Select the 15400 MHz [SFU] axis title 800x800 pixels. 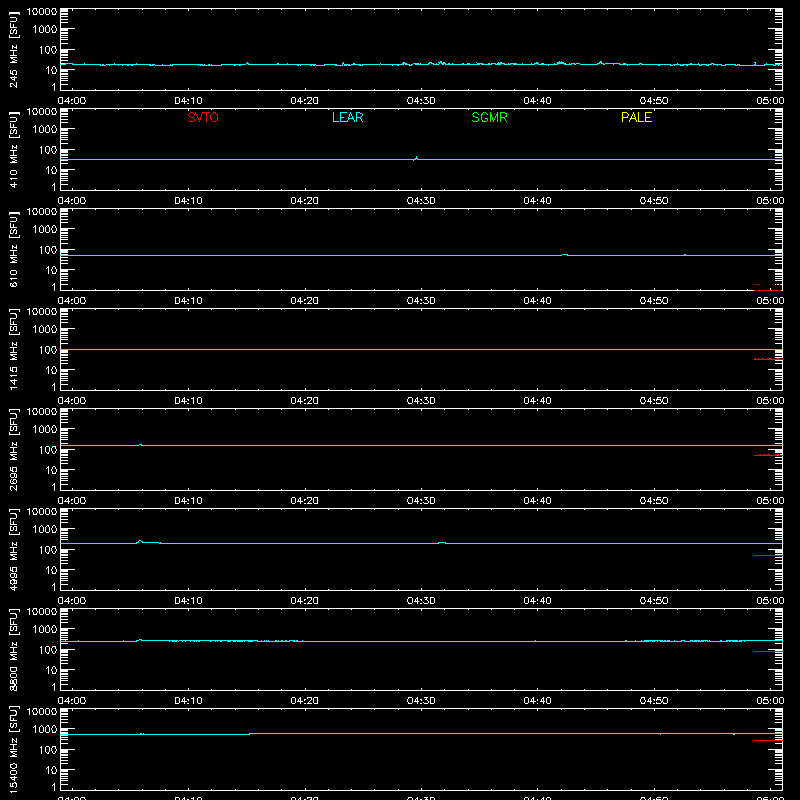tap(13, 749)
